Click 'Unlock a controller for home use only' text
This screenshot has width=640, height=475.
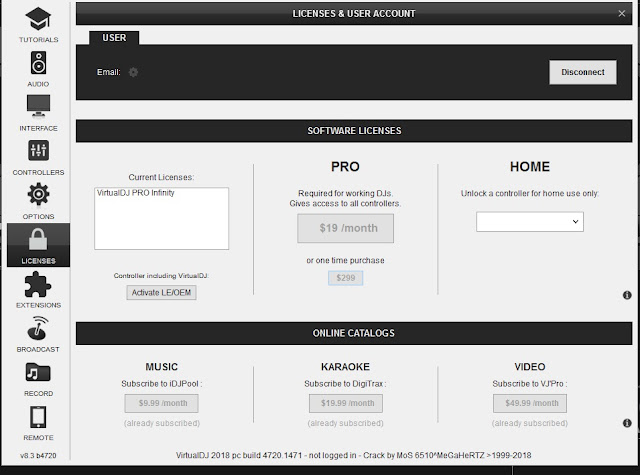pyautogui.click(x=530, y=193)
